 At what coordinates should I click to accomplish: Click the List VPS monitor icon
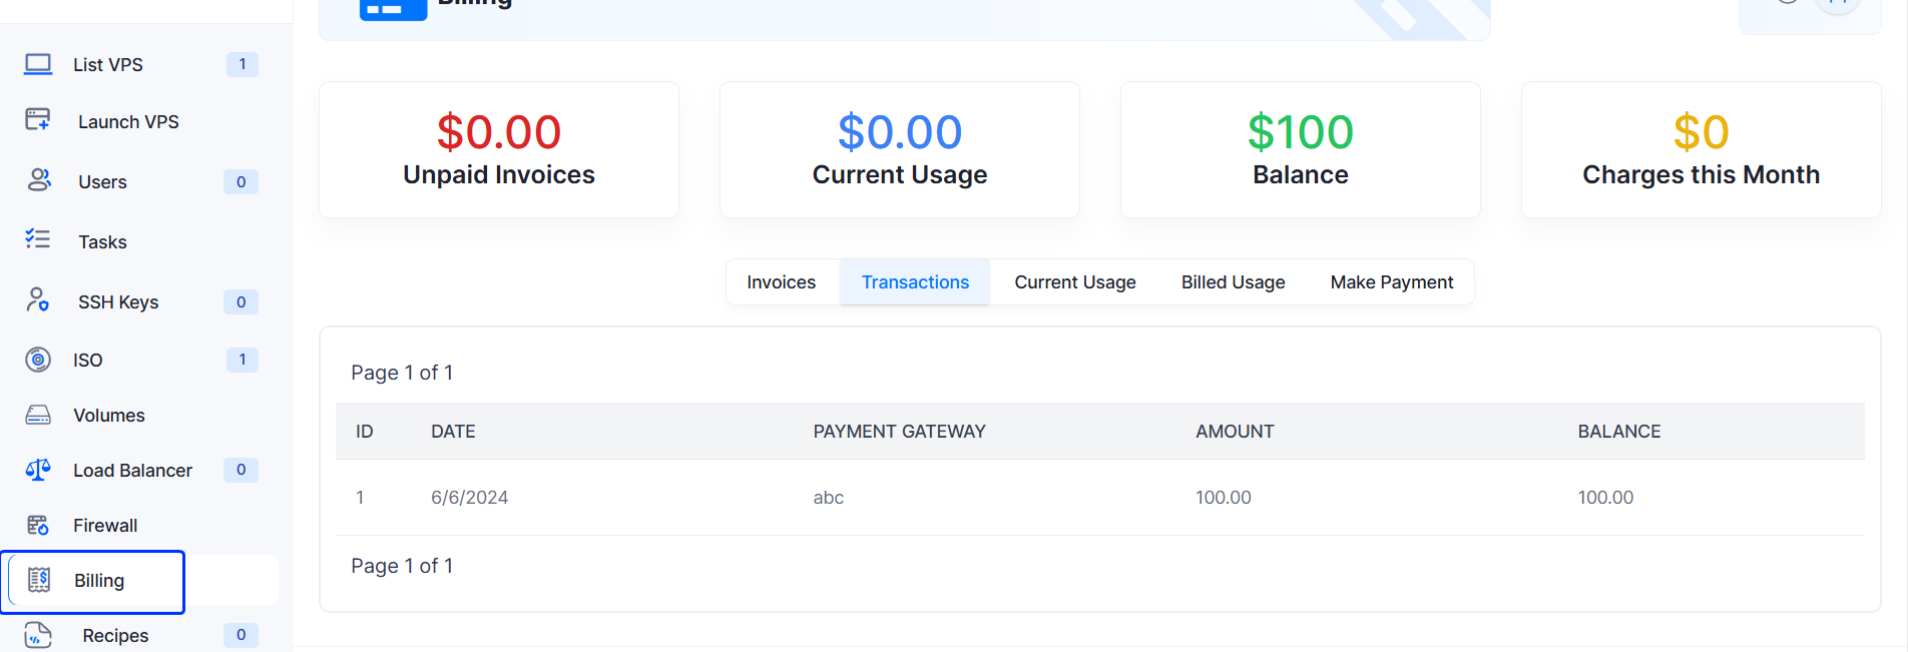pos(38,64)
